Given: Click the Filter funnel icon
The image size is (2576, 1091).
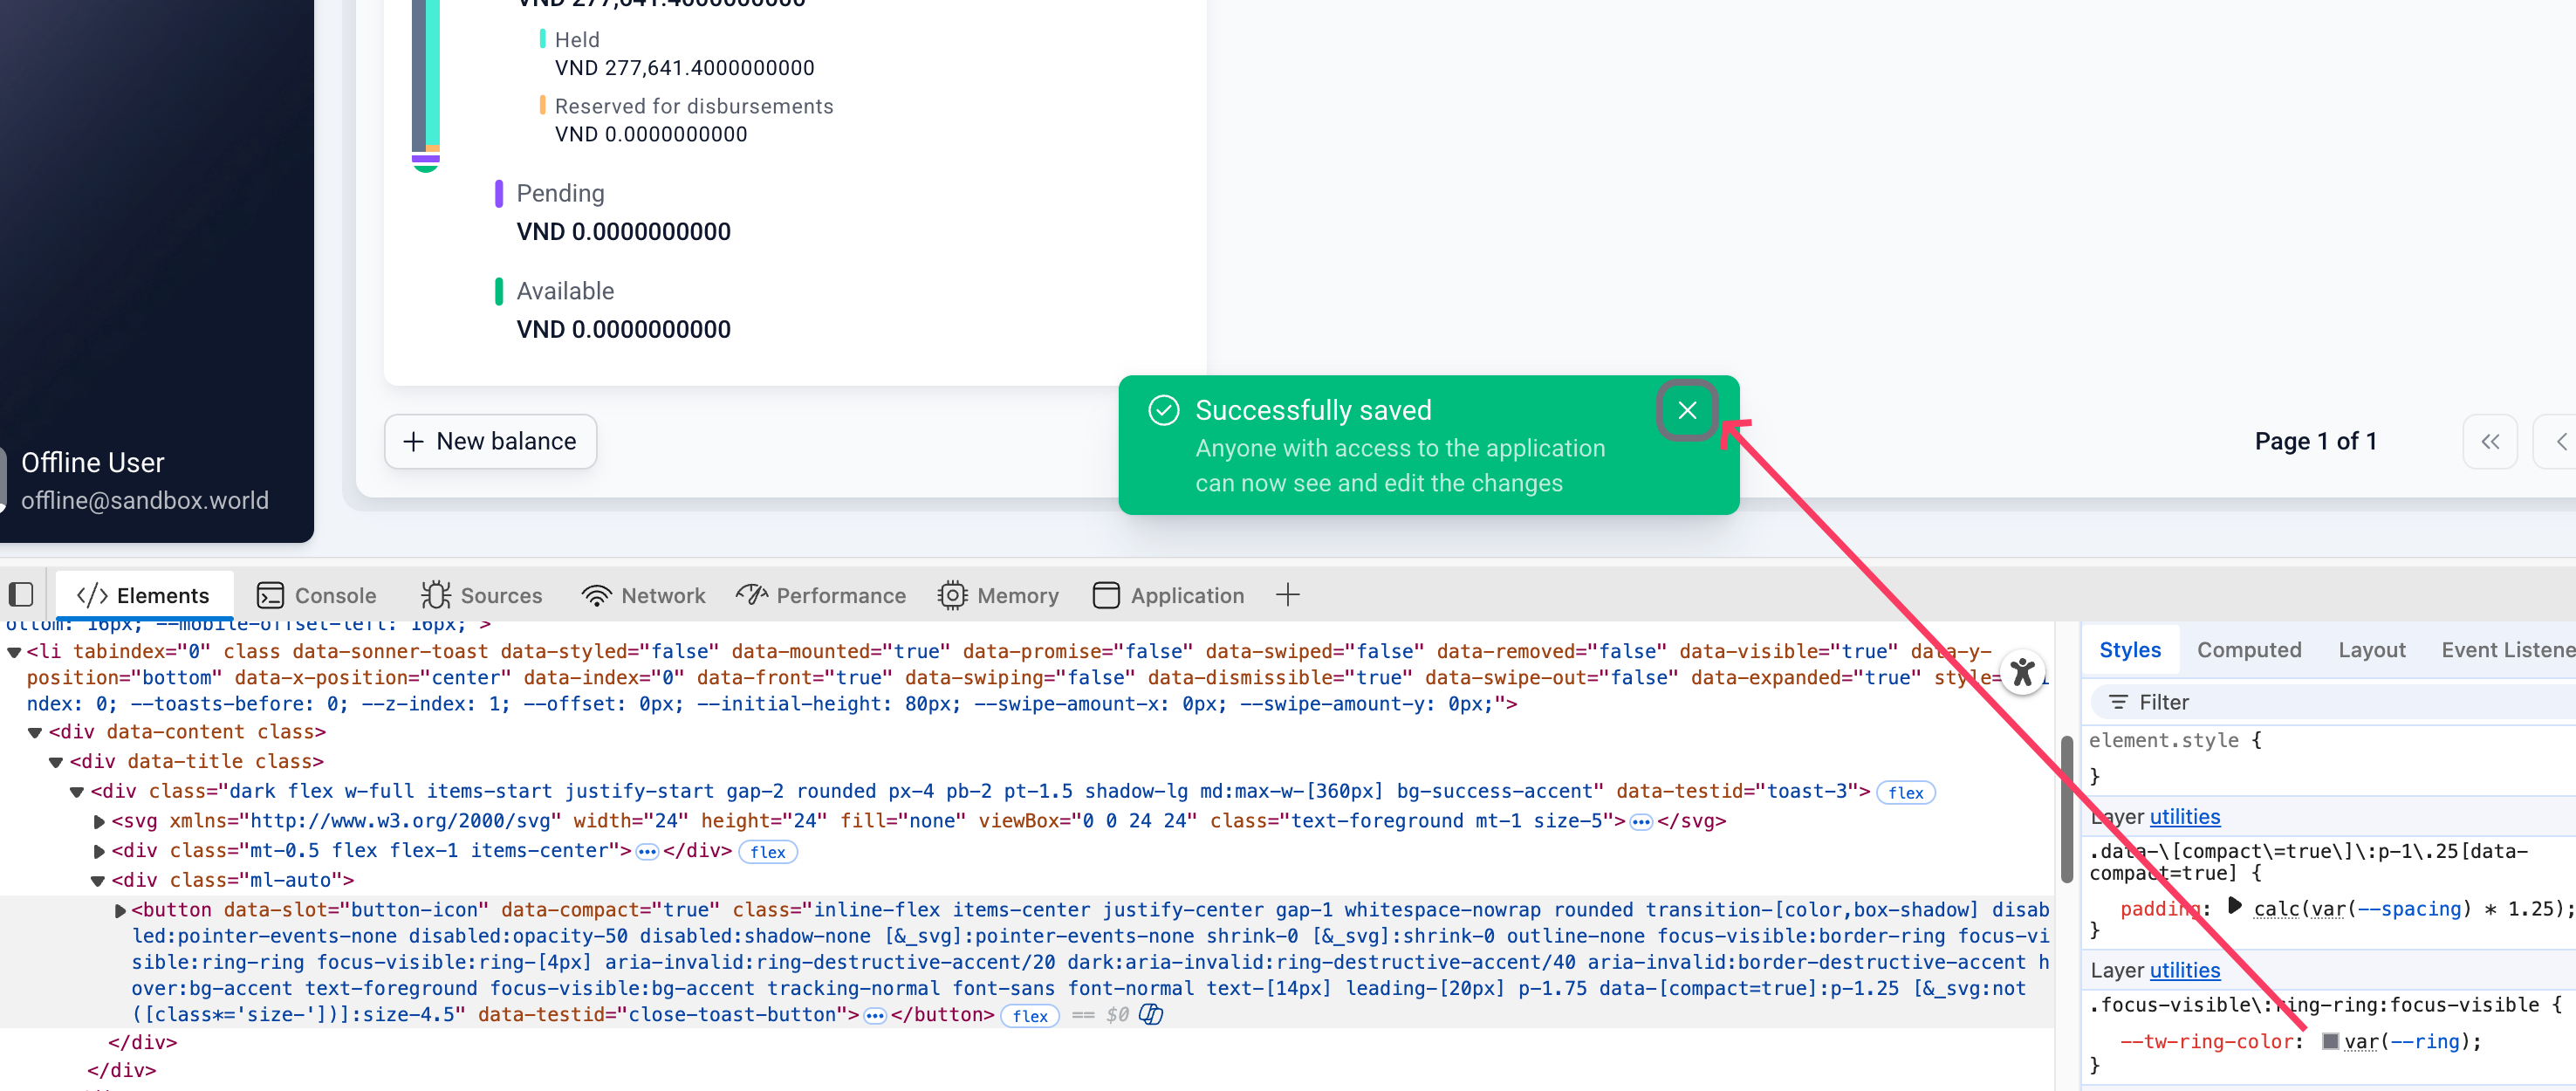Looking at the screenshot, I should click(2117, 702).
